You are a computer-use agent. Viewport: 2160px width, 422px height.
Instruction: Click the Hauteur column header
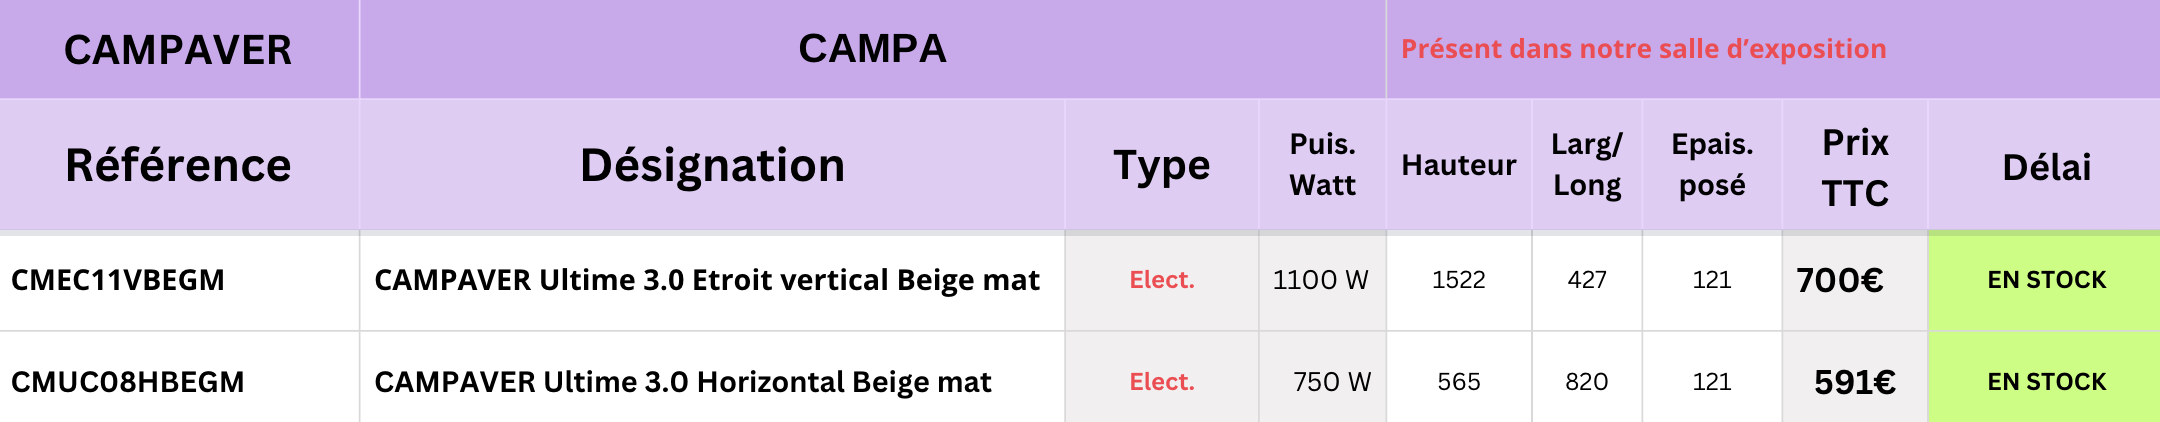point(1458,165)
